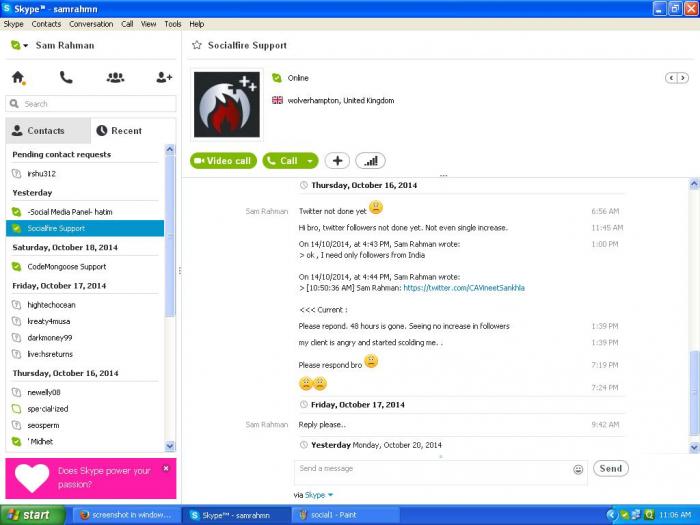The height and width of the screenshot is (525, 700).
Task: Click the status icon beside hightechocean
Action: click(x=17, y=305)
